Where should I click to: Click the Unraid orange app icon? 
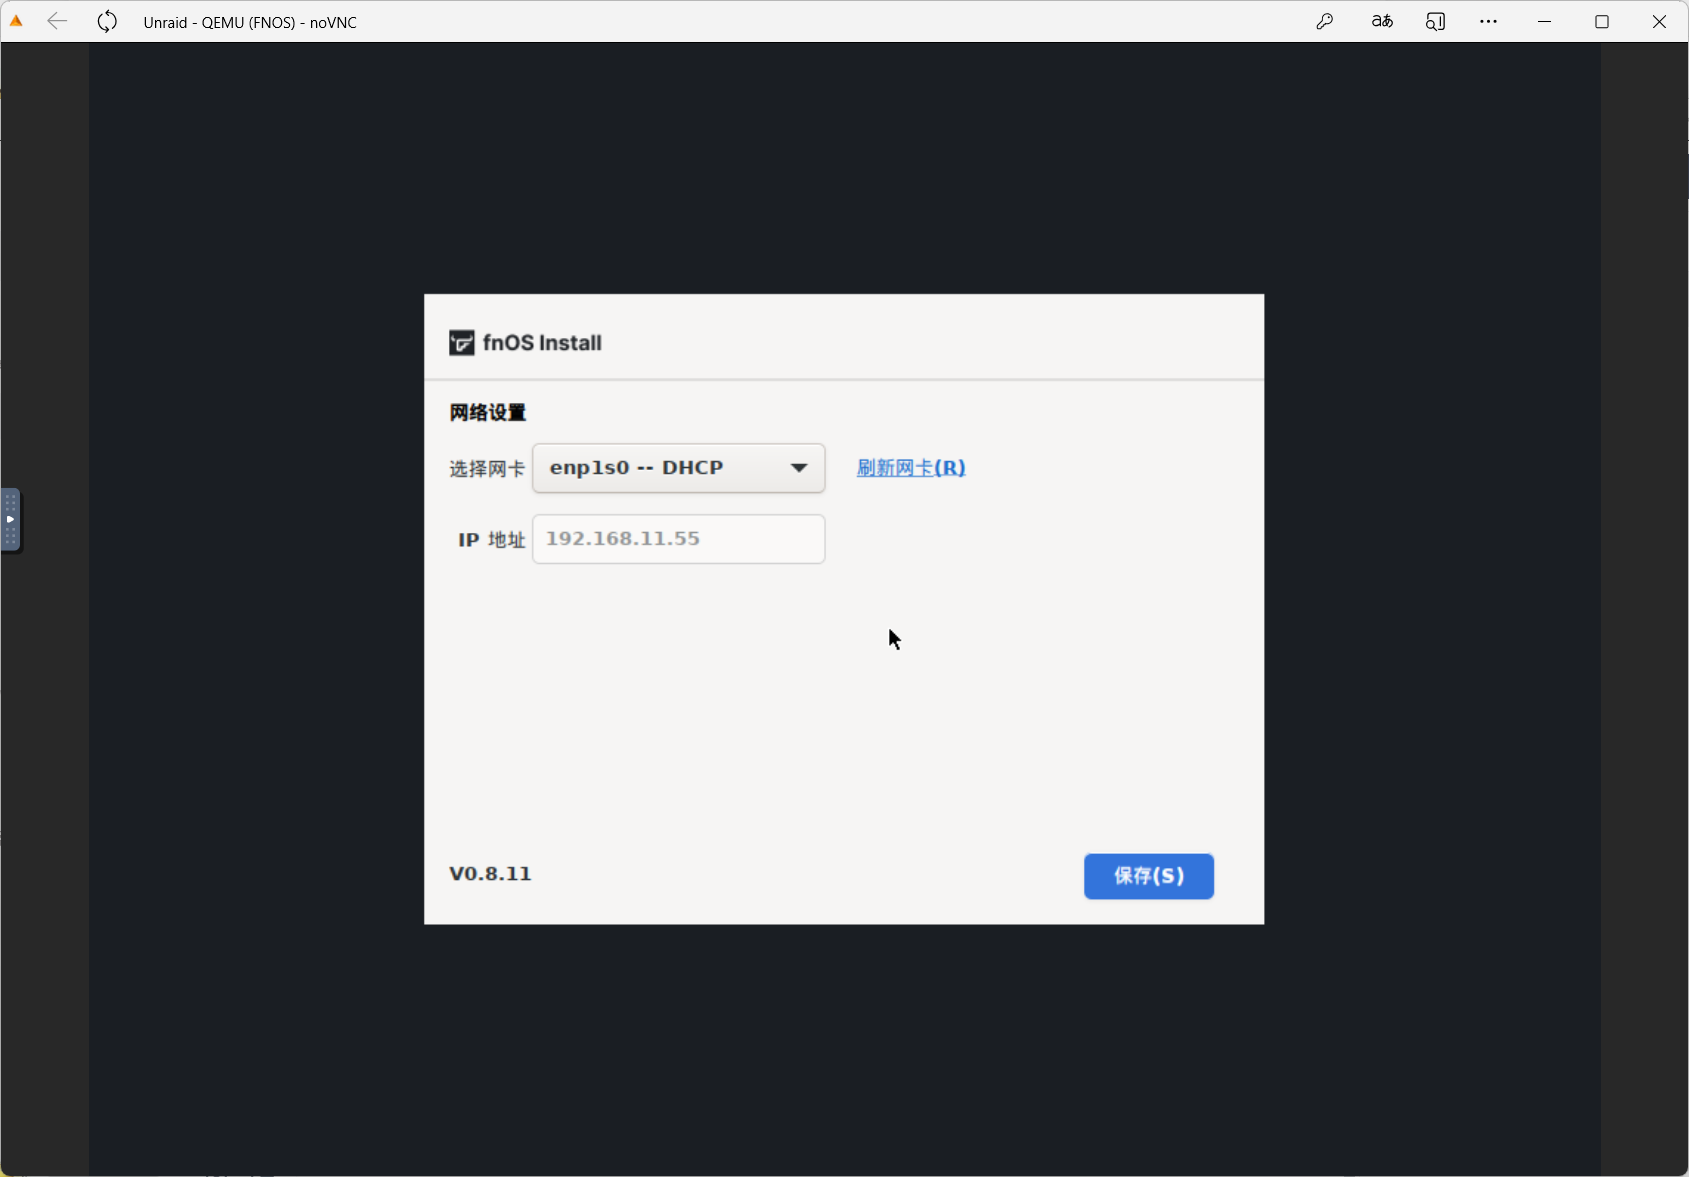click(x=16, y=21)
